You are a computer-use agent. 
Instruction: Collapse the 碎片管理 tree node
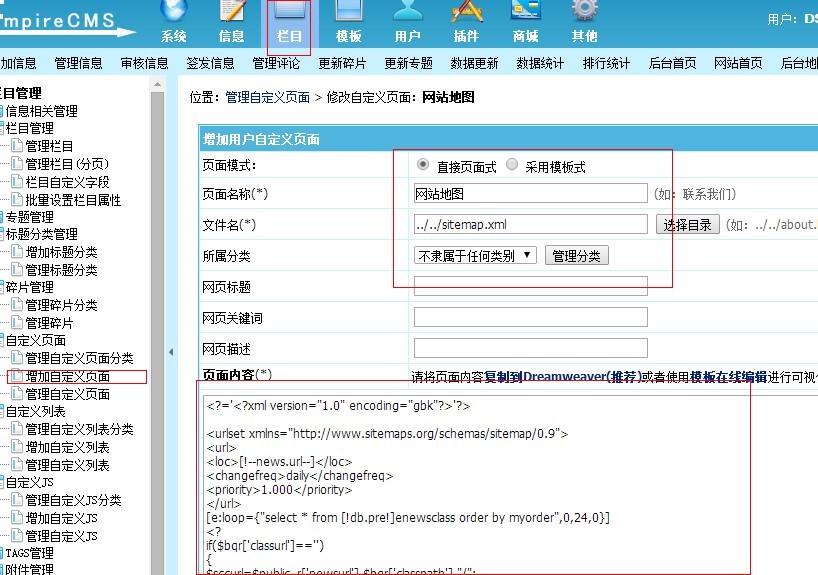2,288
